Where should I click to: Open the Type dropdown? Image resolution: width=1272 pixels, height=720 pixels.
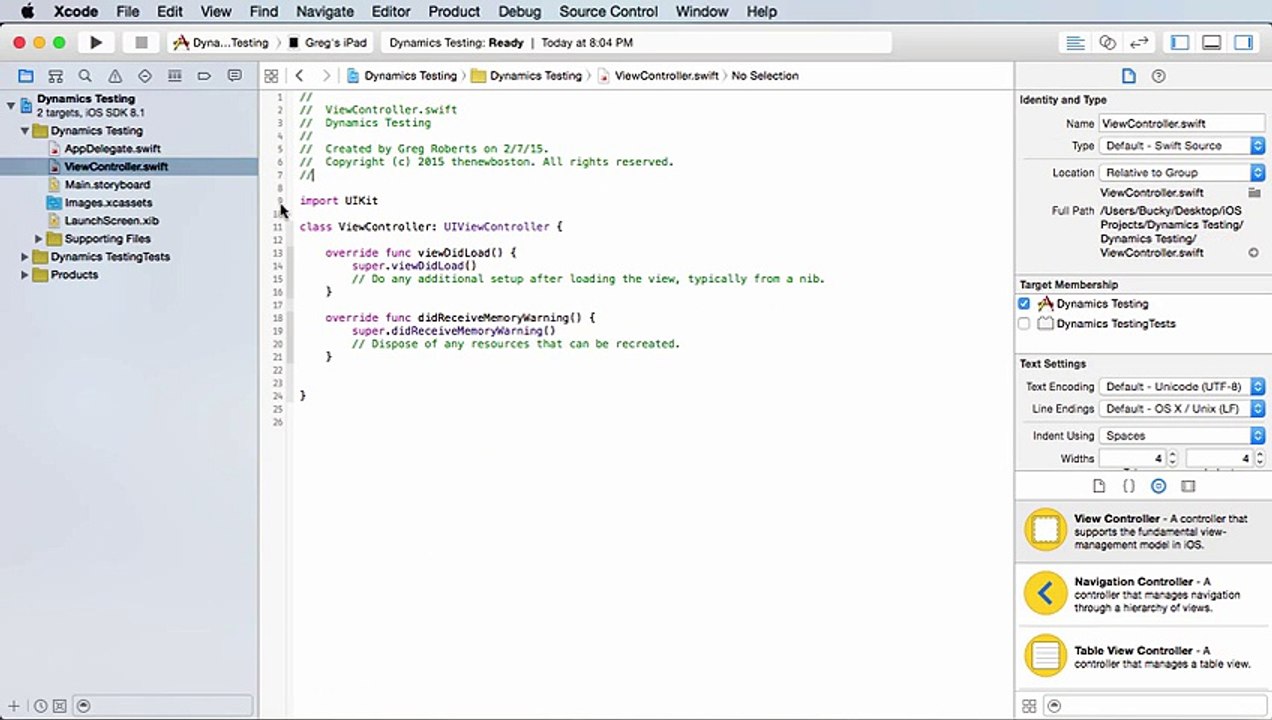(1182, 146)
